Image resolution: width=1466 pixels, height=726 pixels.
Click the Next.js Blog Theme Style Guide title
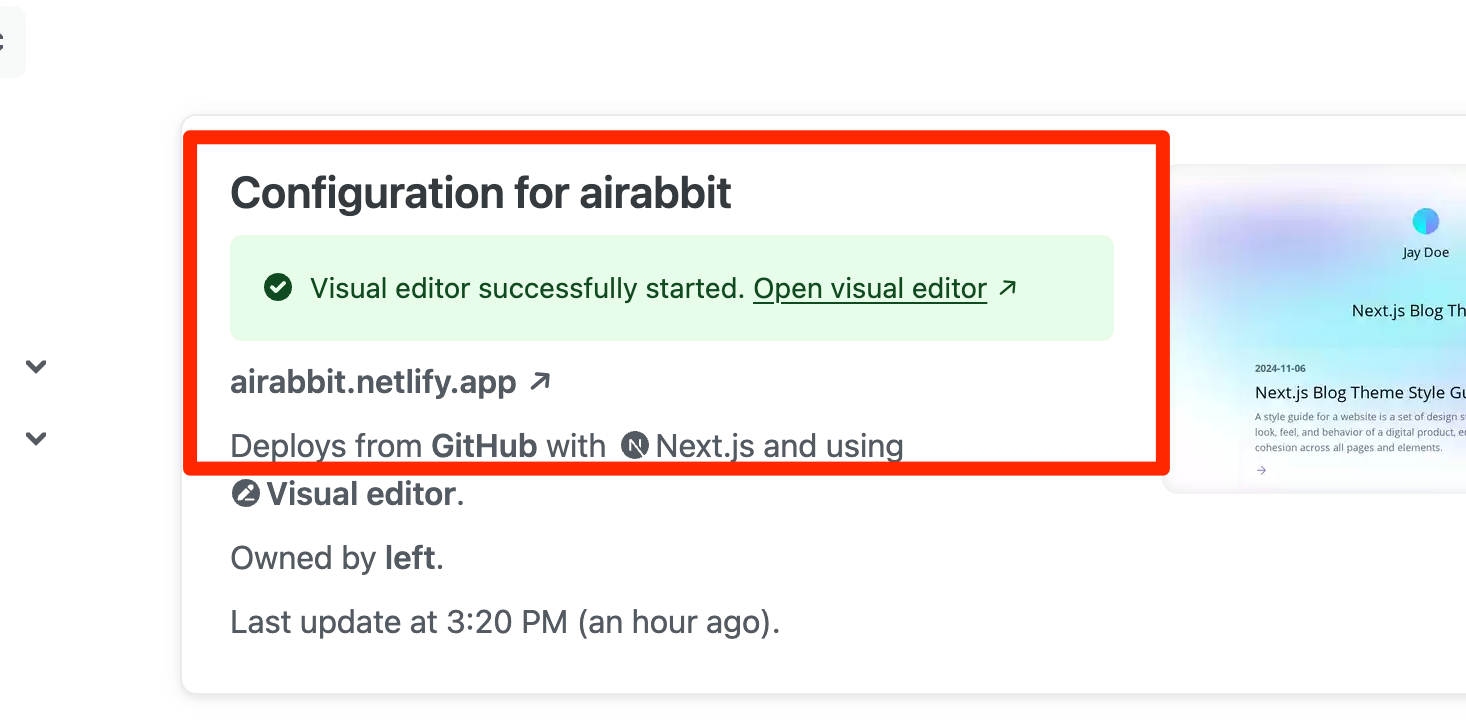coord(1360,392)
